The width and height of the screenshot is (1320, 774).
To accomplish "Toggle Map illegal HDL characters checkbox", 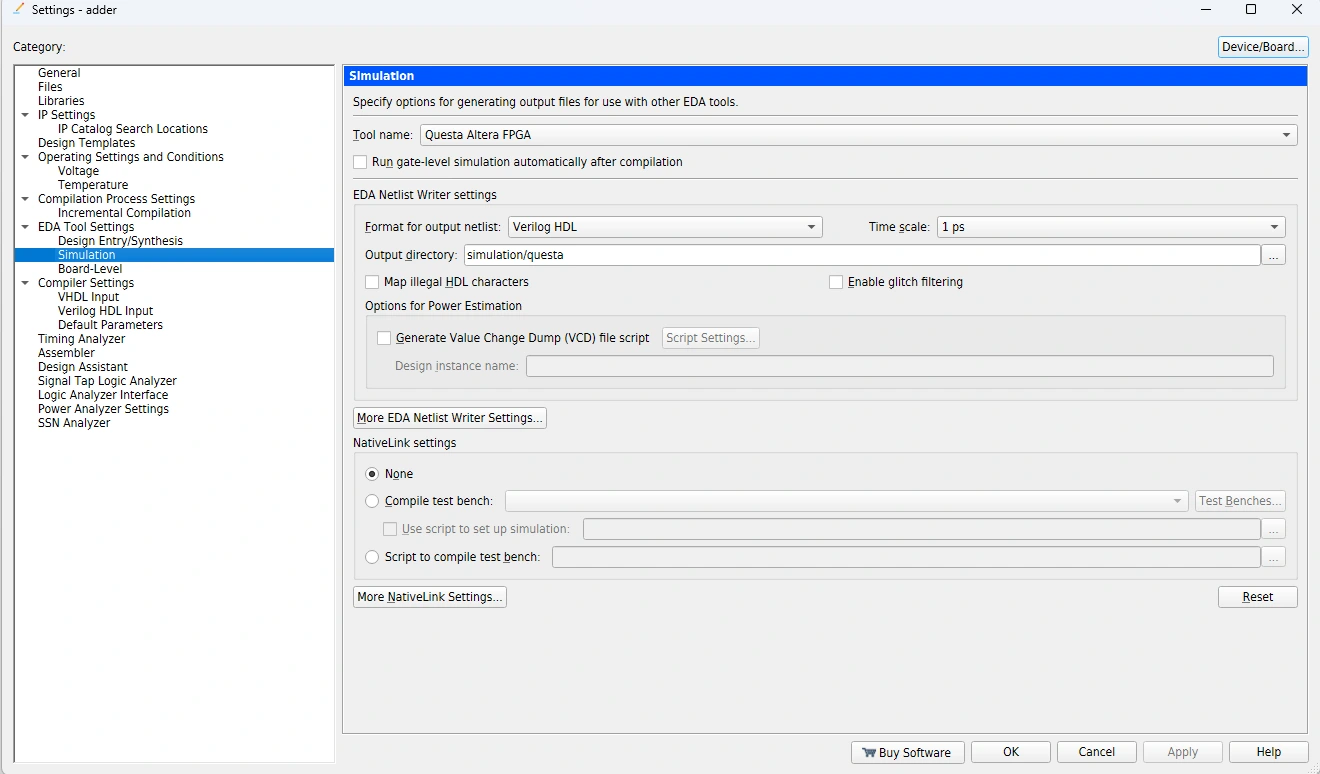I will [x=373, y=282].
